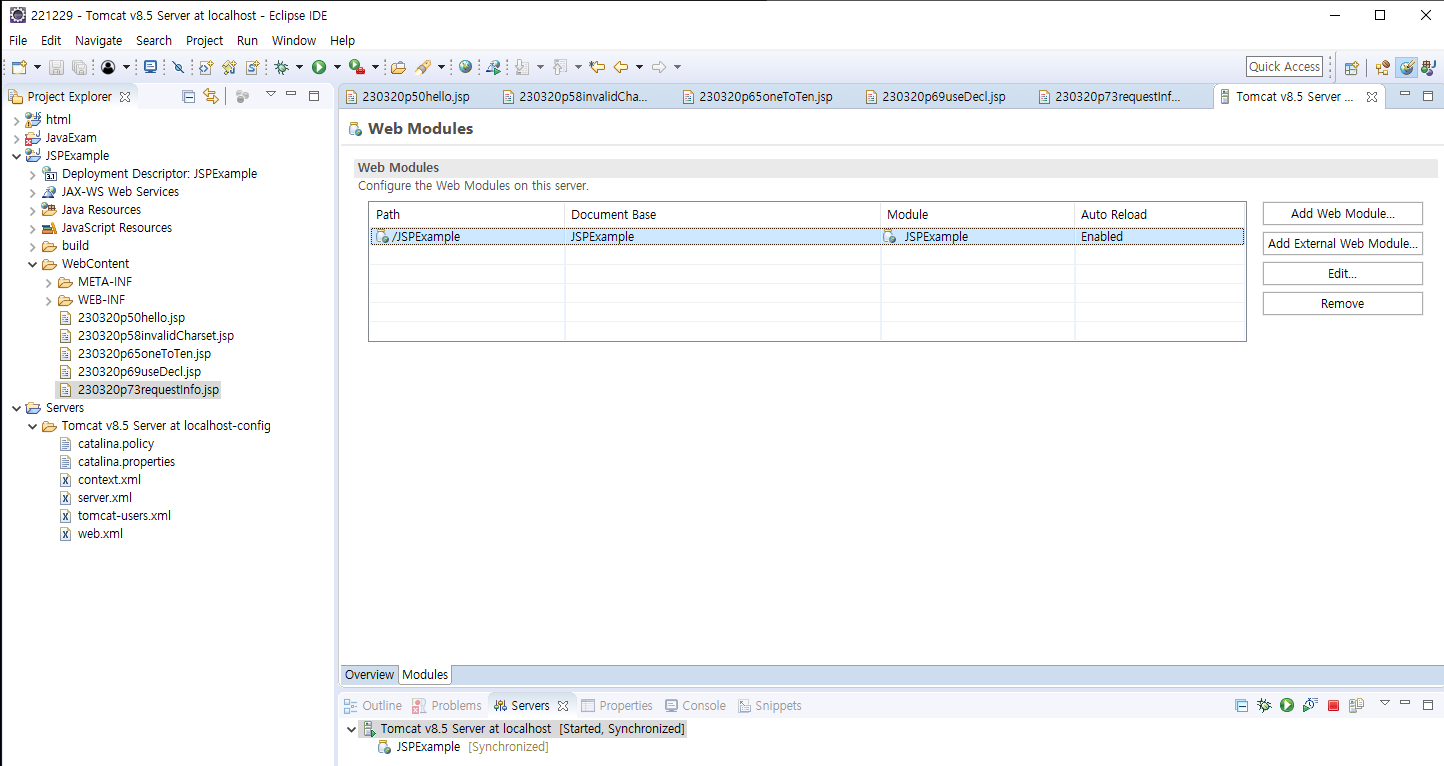Screen dimensions: 1444x766
Task: Click Collapse All in Project Explorer
Action: (188, 96)
